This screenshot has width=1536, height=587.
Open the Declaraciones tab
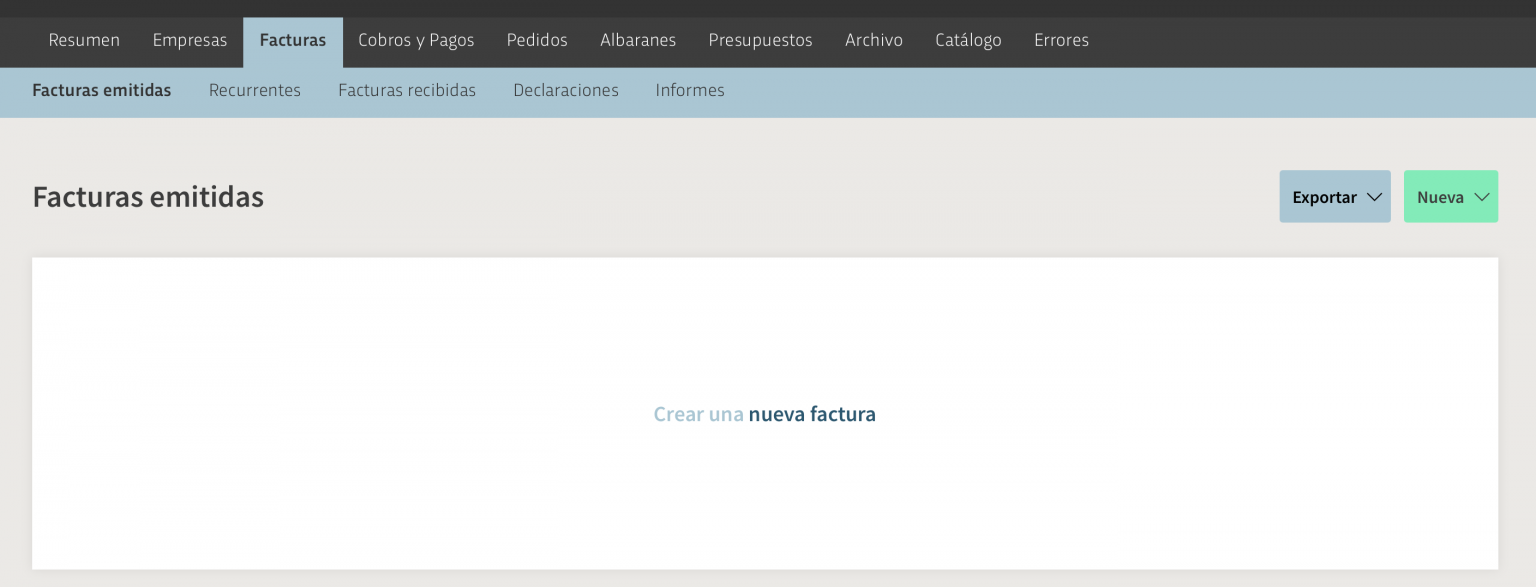565,91
